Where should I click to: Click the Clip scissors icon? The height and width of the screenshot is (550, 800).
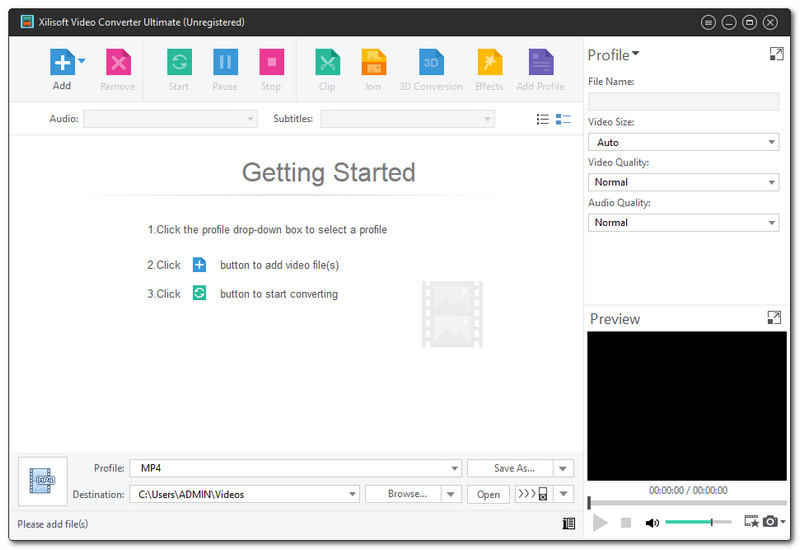pyautogui.click(x=327, y=63)
